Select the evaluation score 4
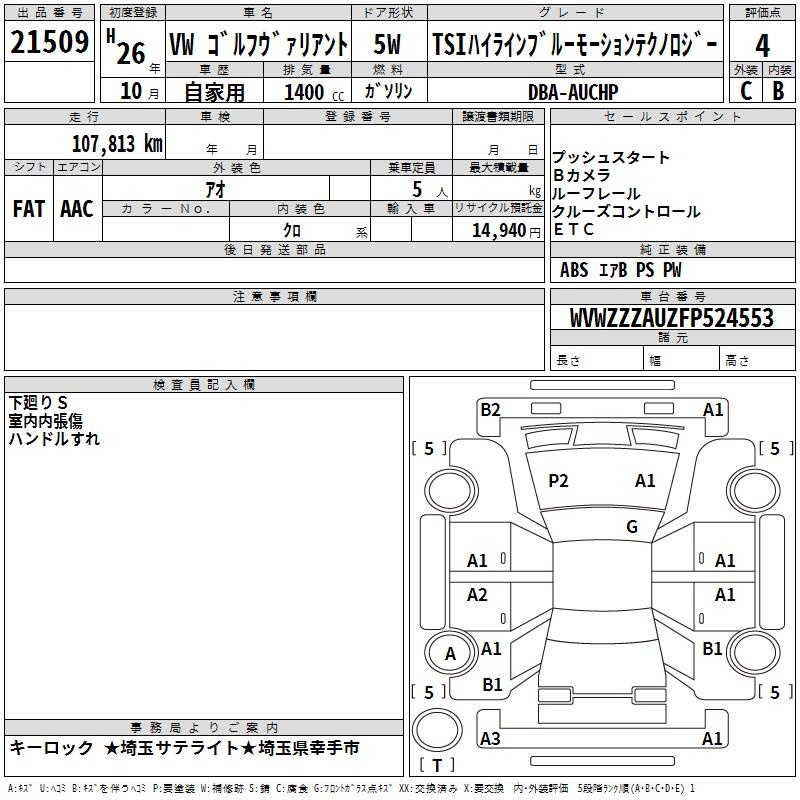The width and height of the screenshot is (800, 800). (x=762, y=45)
